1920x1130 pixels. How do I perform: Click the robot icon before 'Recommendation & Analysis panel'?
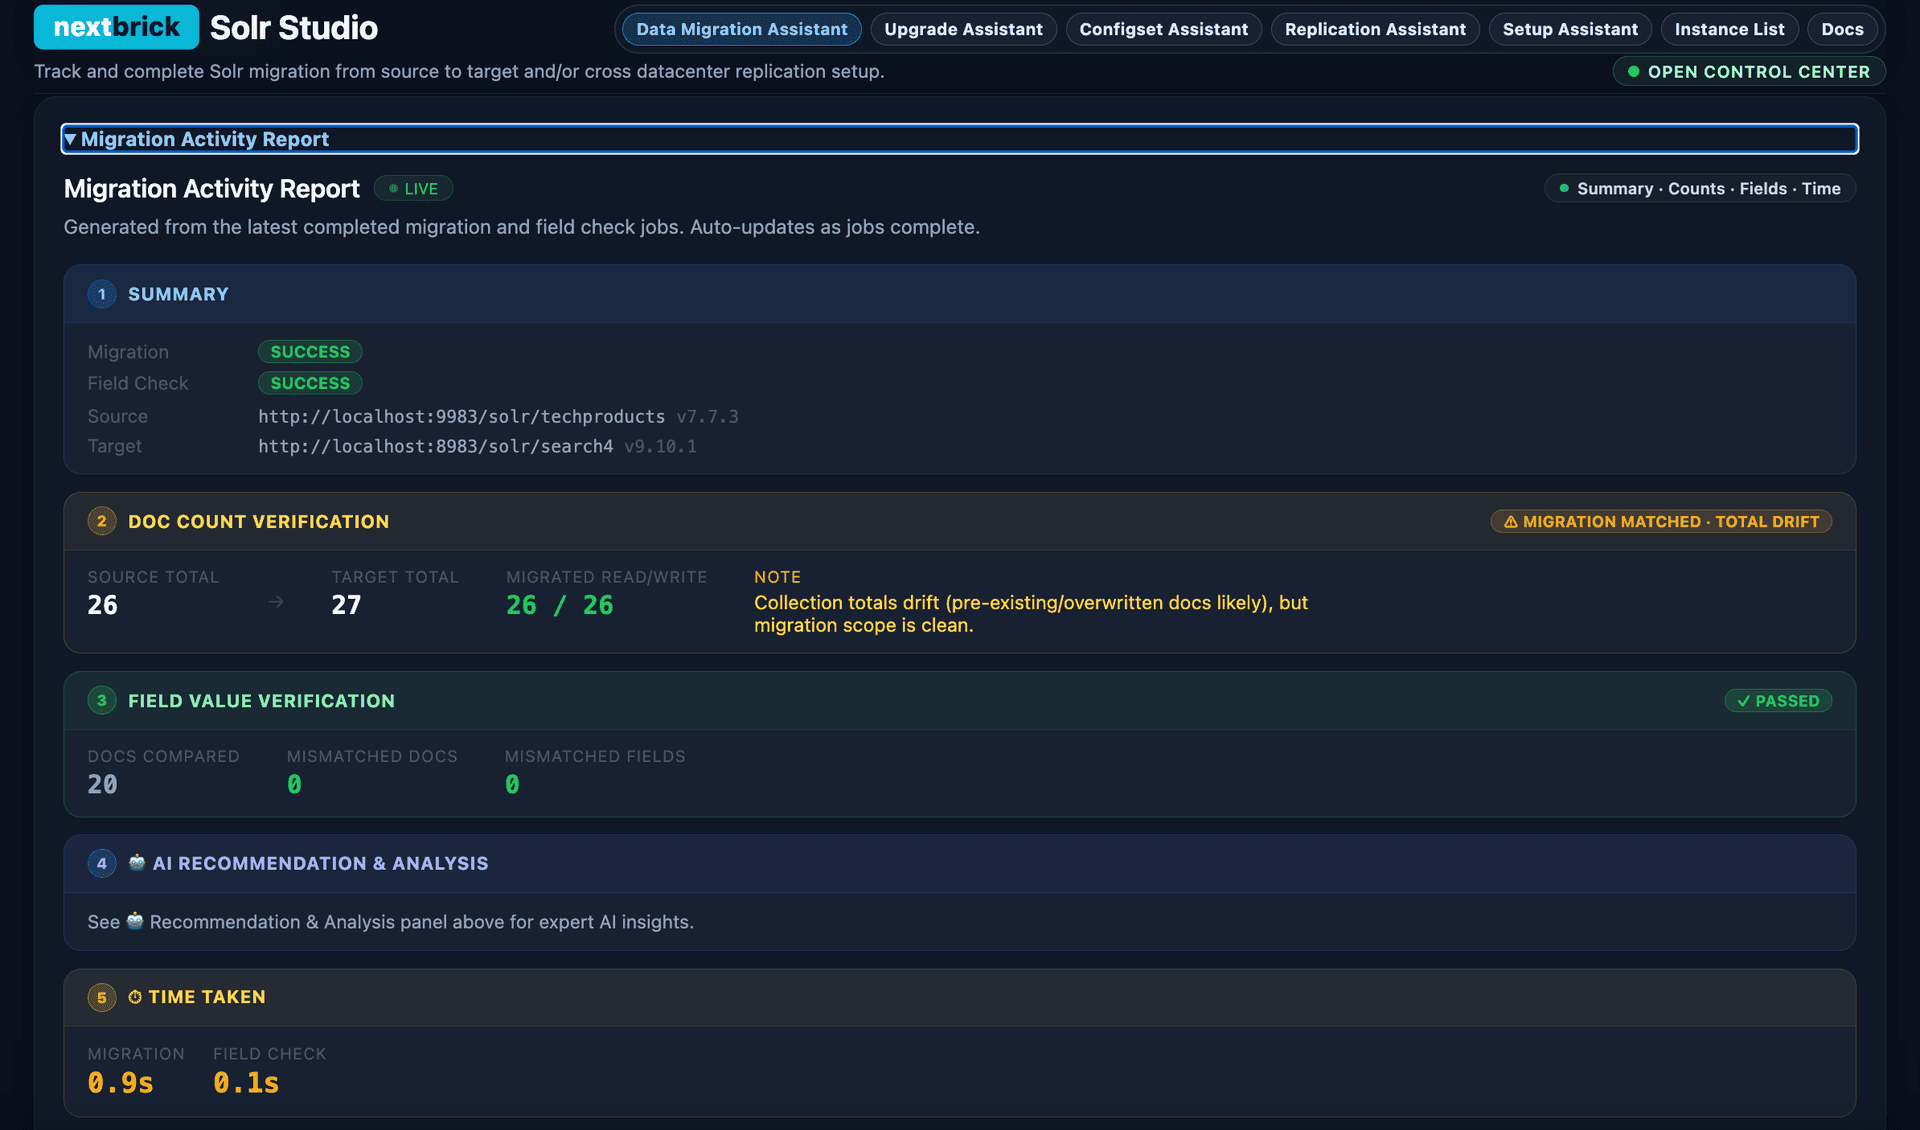pos(135,921)
